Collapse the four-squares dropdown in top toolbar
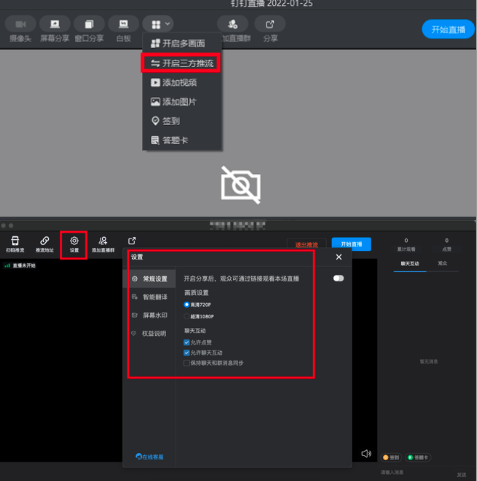 coord(158,24)
